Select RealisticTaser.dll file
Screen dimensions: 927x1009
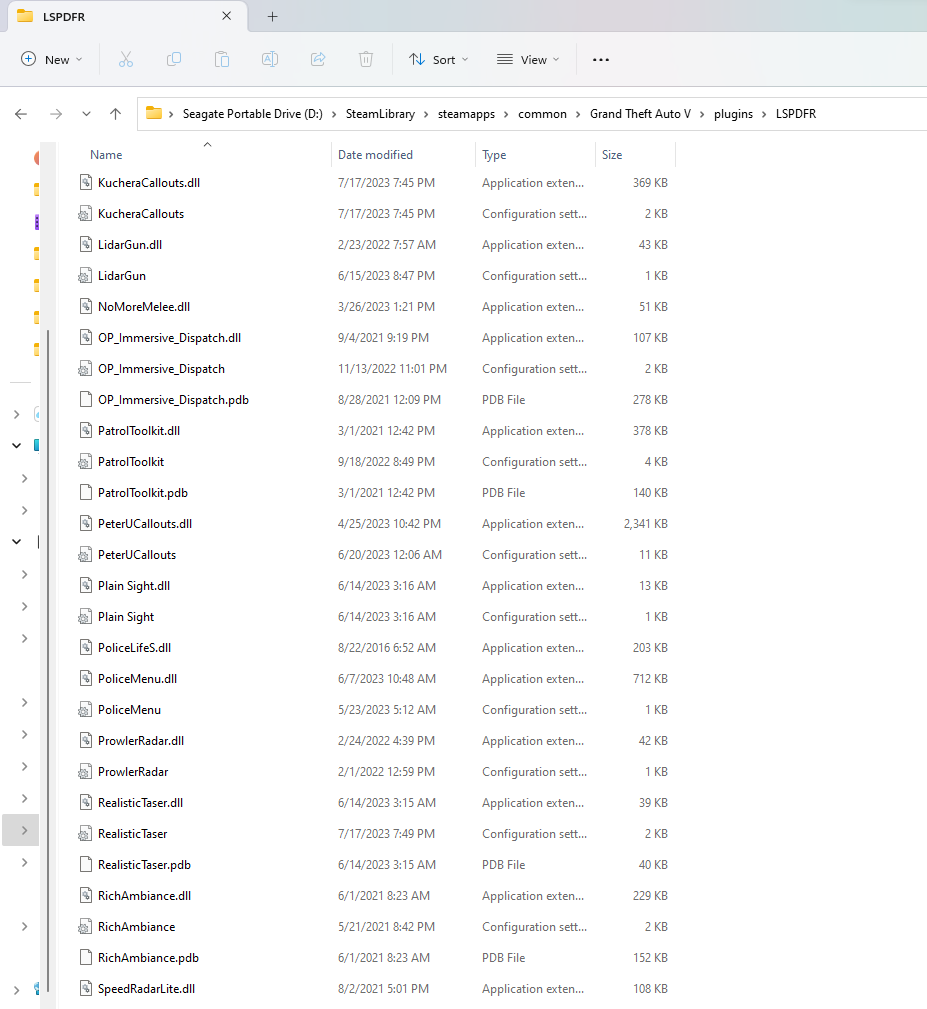coord(140,802)
